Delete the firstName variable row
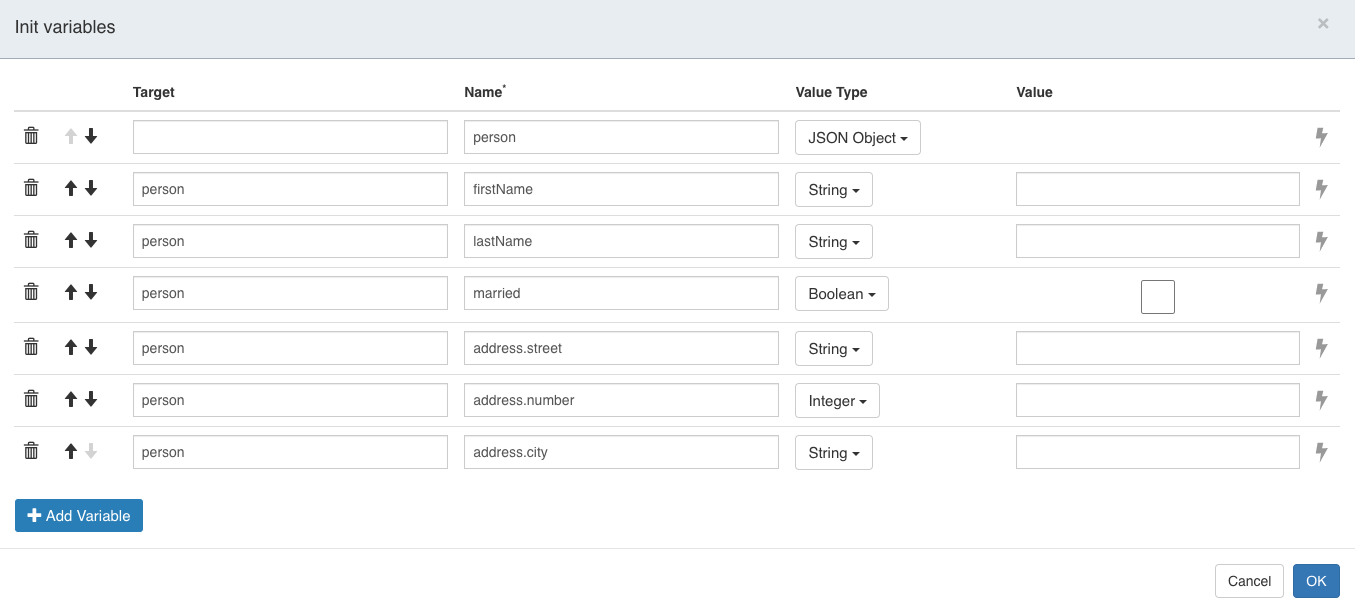 click(31, 187)
